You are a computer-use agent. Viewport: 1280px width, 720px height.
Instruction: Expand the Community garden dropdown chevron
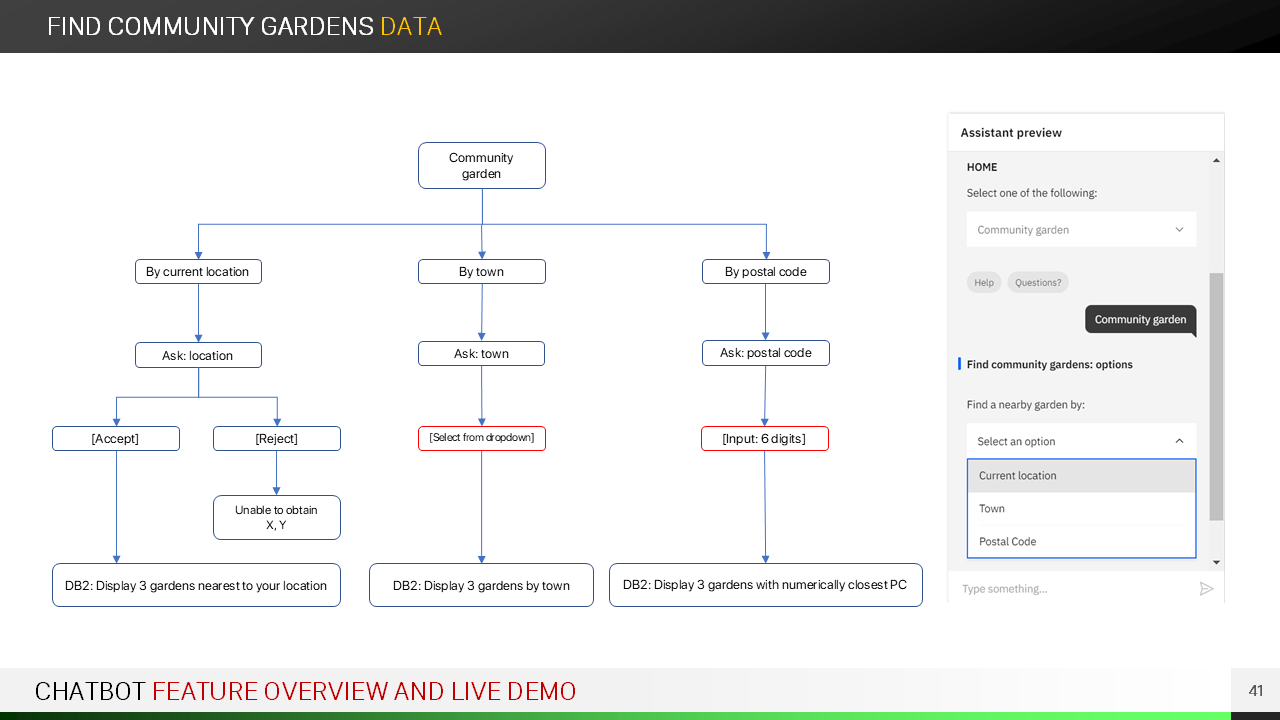tap(1179, 230)
